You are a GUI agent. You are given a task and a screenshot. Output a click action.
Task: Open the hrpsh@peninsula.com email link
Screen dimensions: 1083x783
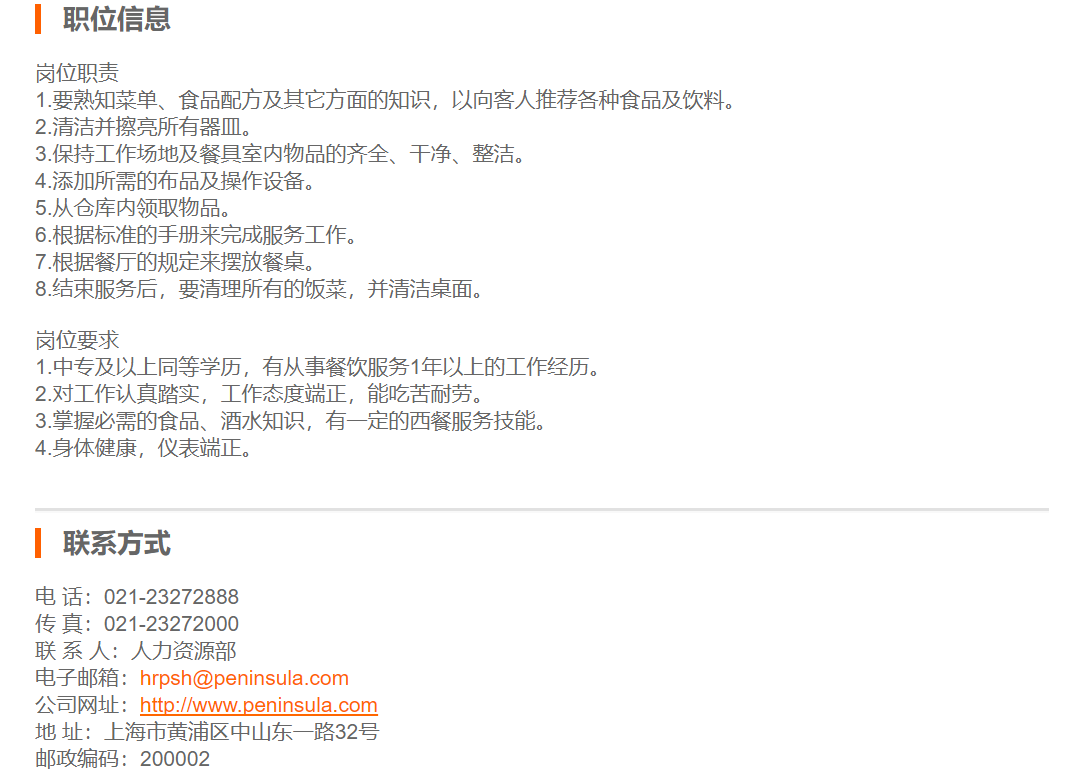[244, 678]
